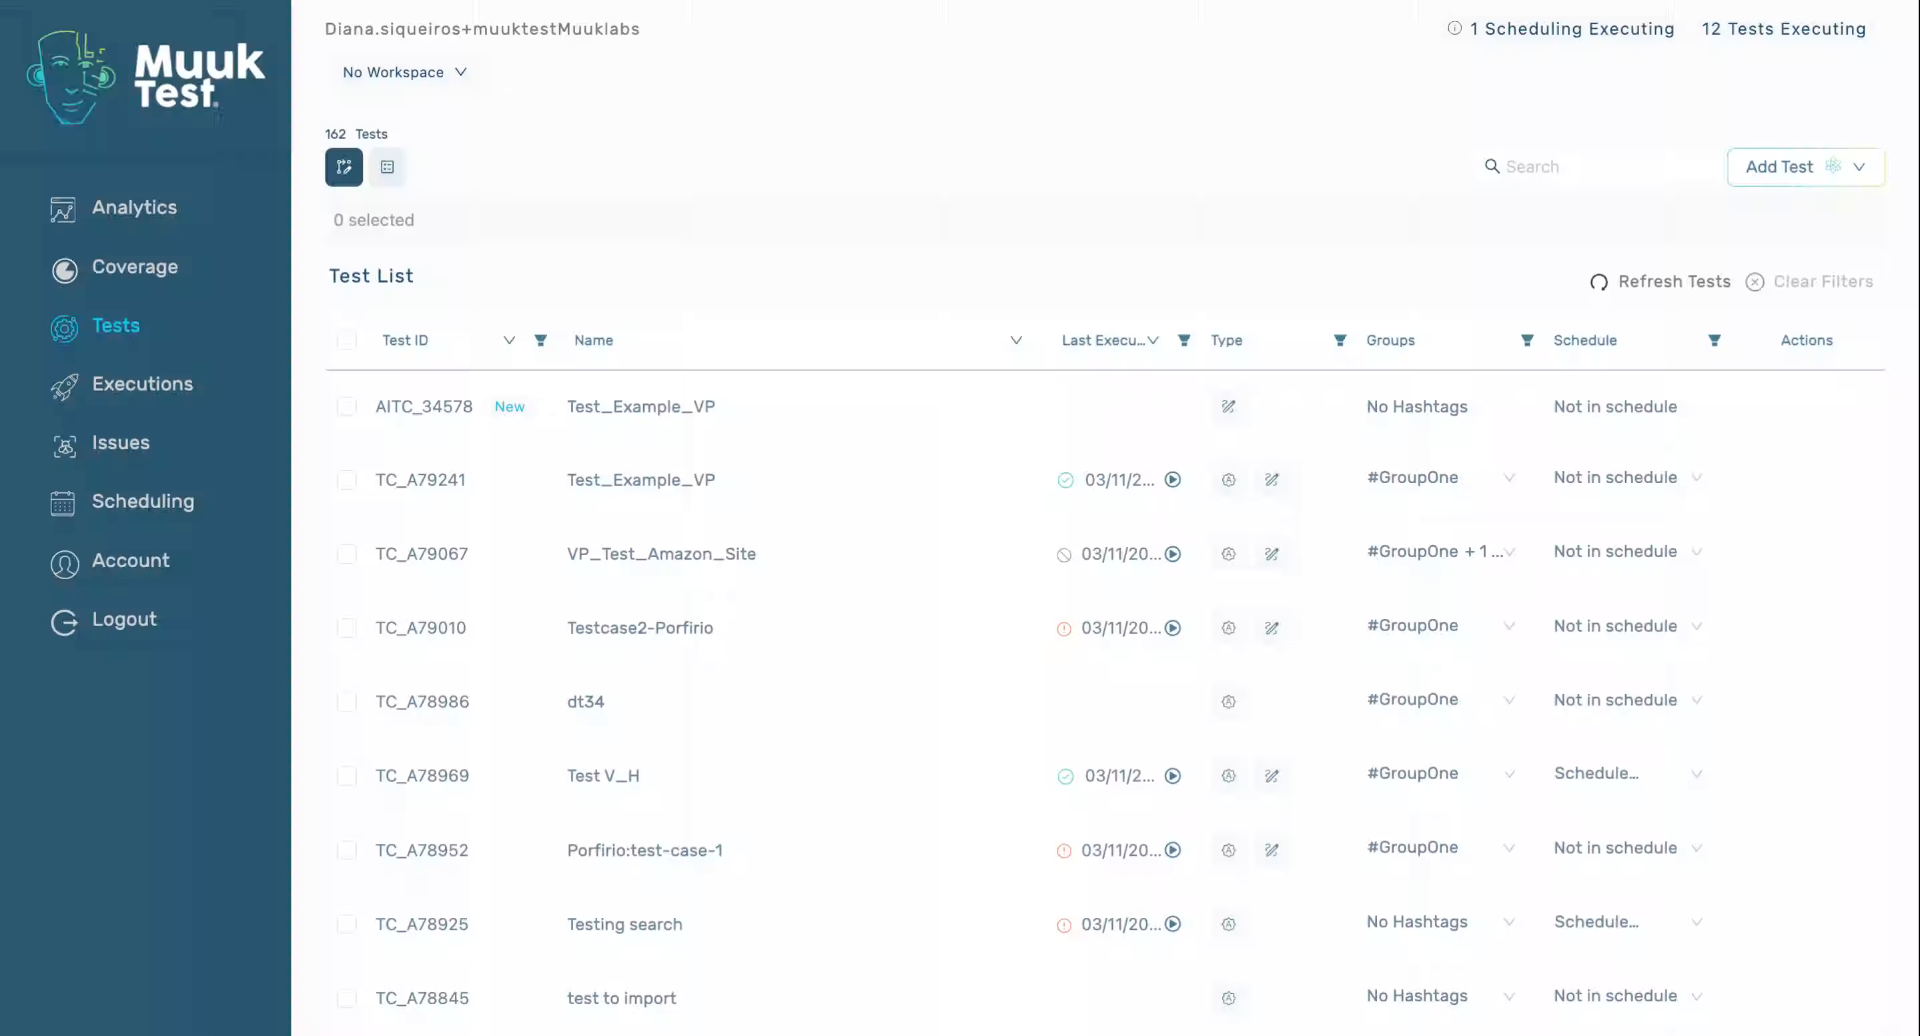Open the Scheduling section
Screen dimensions: 1920x1036
(122, 502)
